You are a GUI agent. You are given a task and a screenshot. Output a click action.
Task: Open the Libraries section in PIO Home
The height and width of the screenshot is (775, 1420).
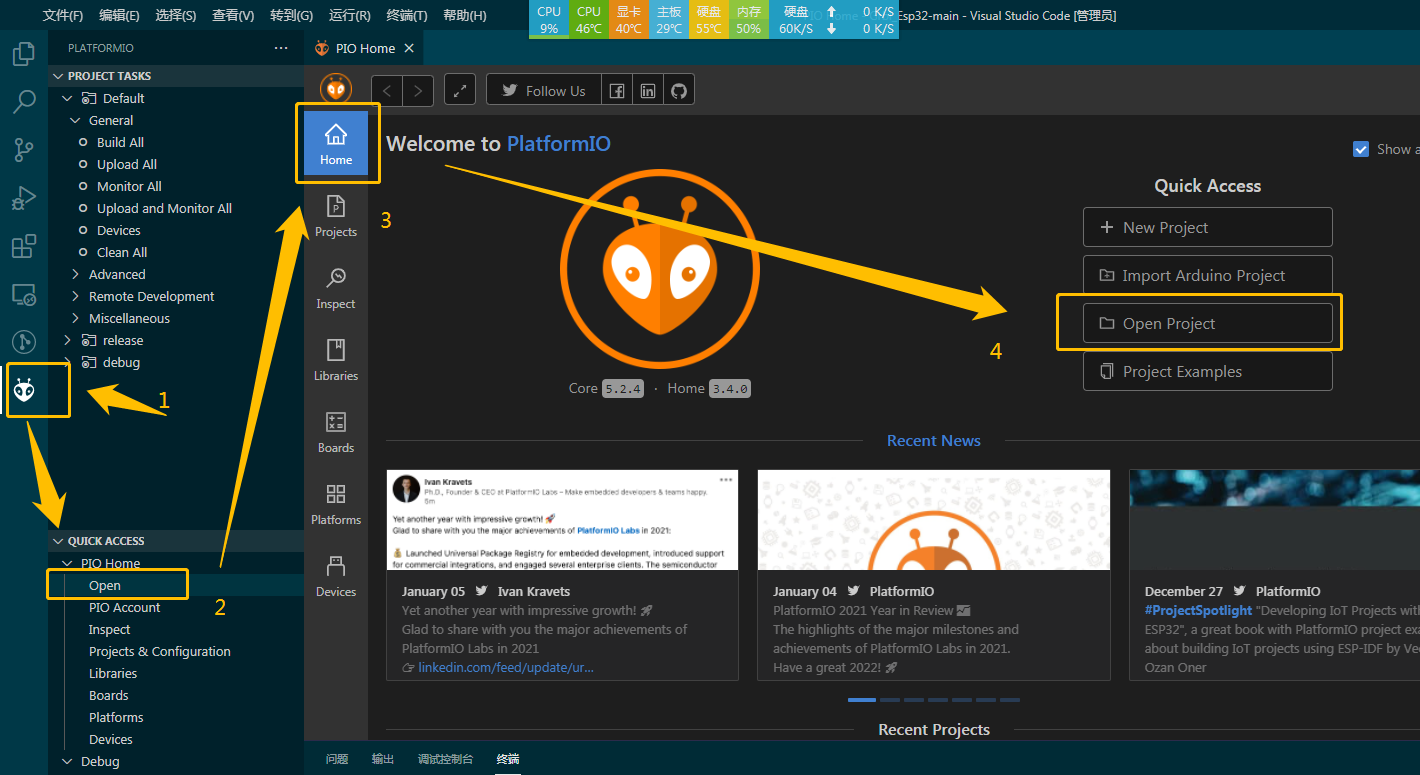336,360
